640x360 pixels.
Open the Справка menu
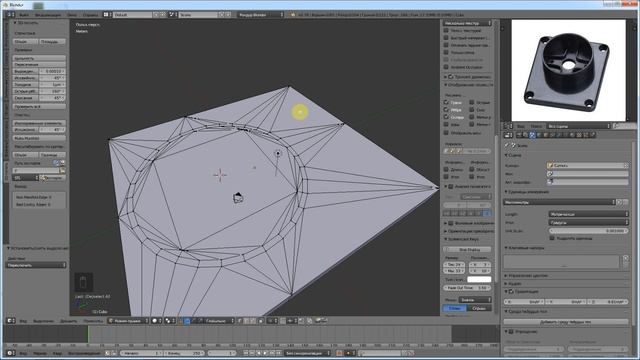[91, 15]
